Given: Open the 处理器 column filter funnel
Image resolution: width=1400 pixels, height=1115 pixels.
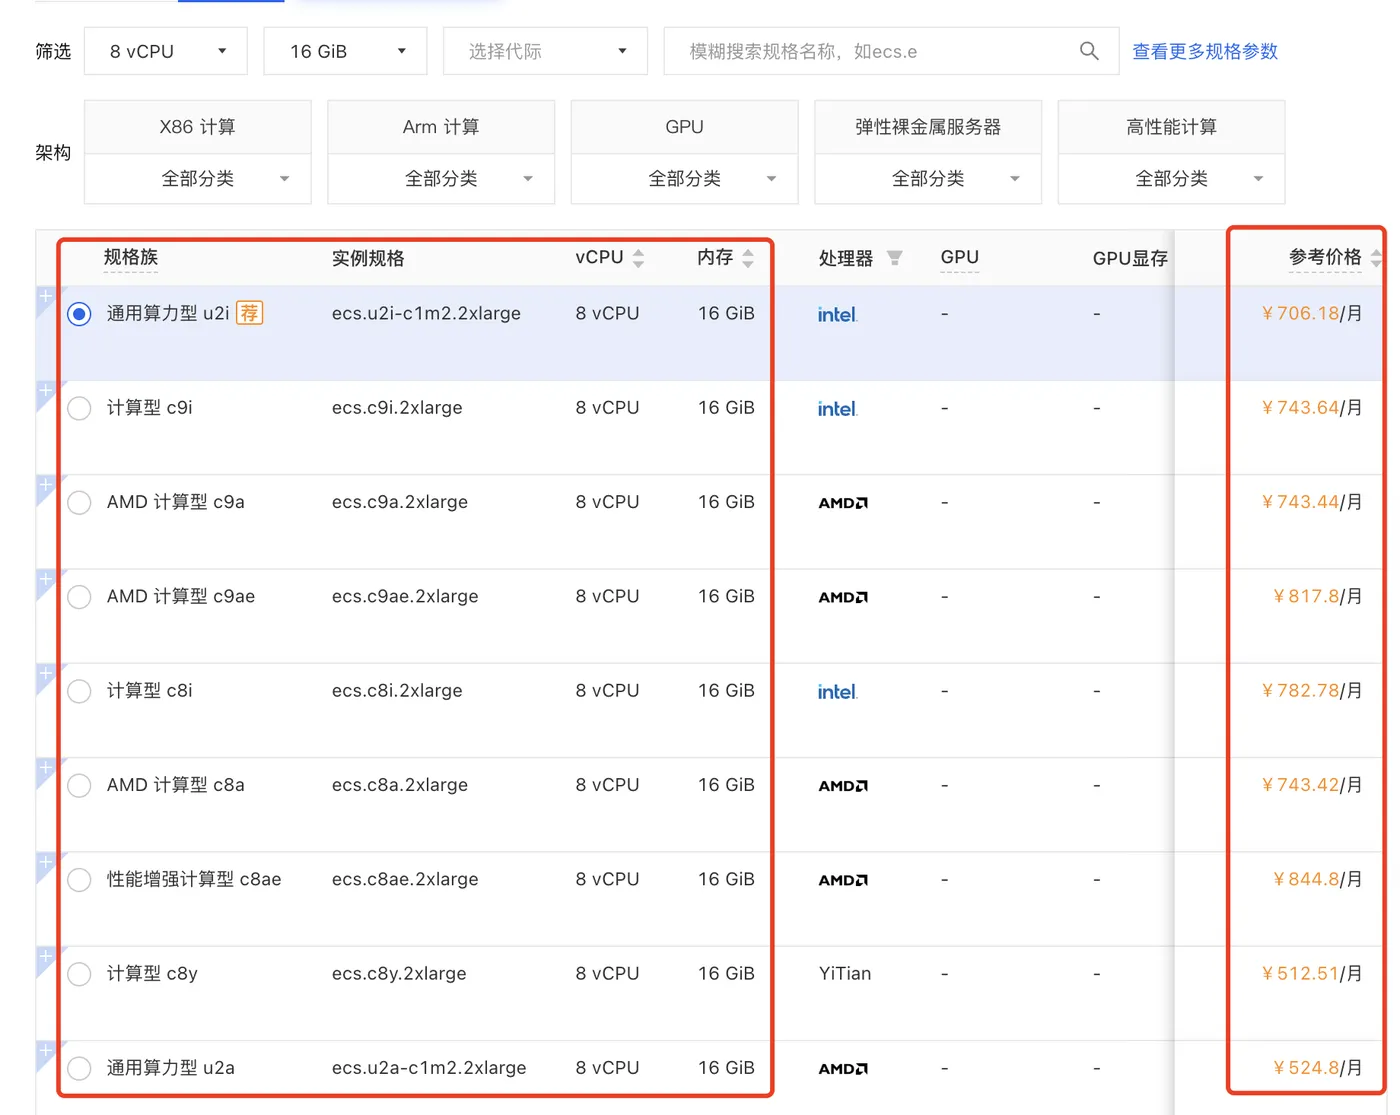Looking at the screenshot, I should [x=895, y=258].
